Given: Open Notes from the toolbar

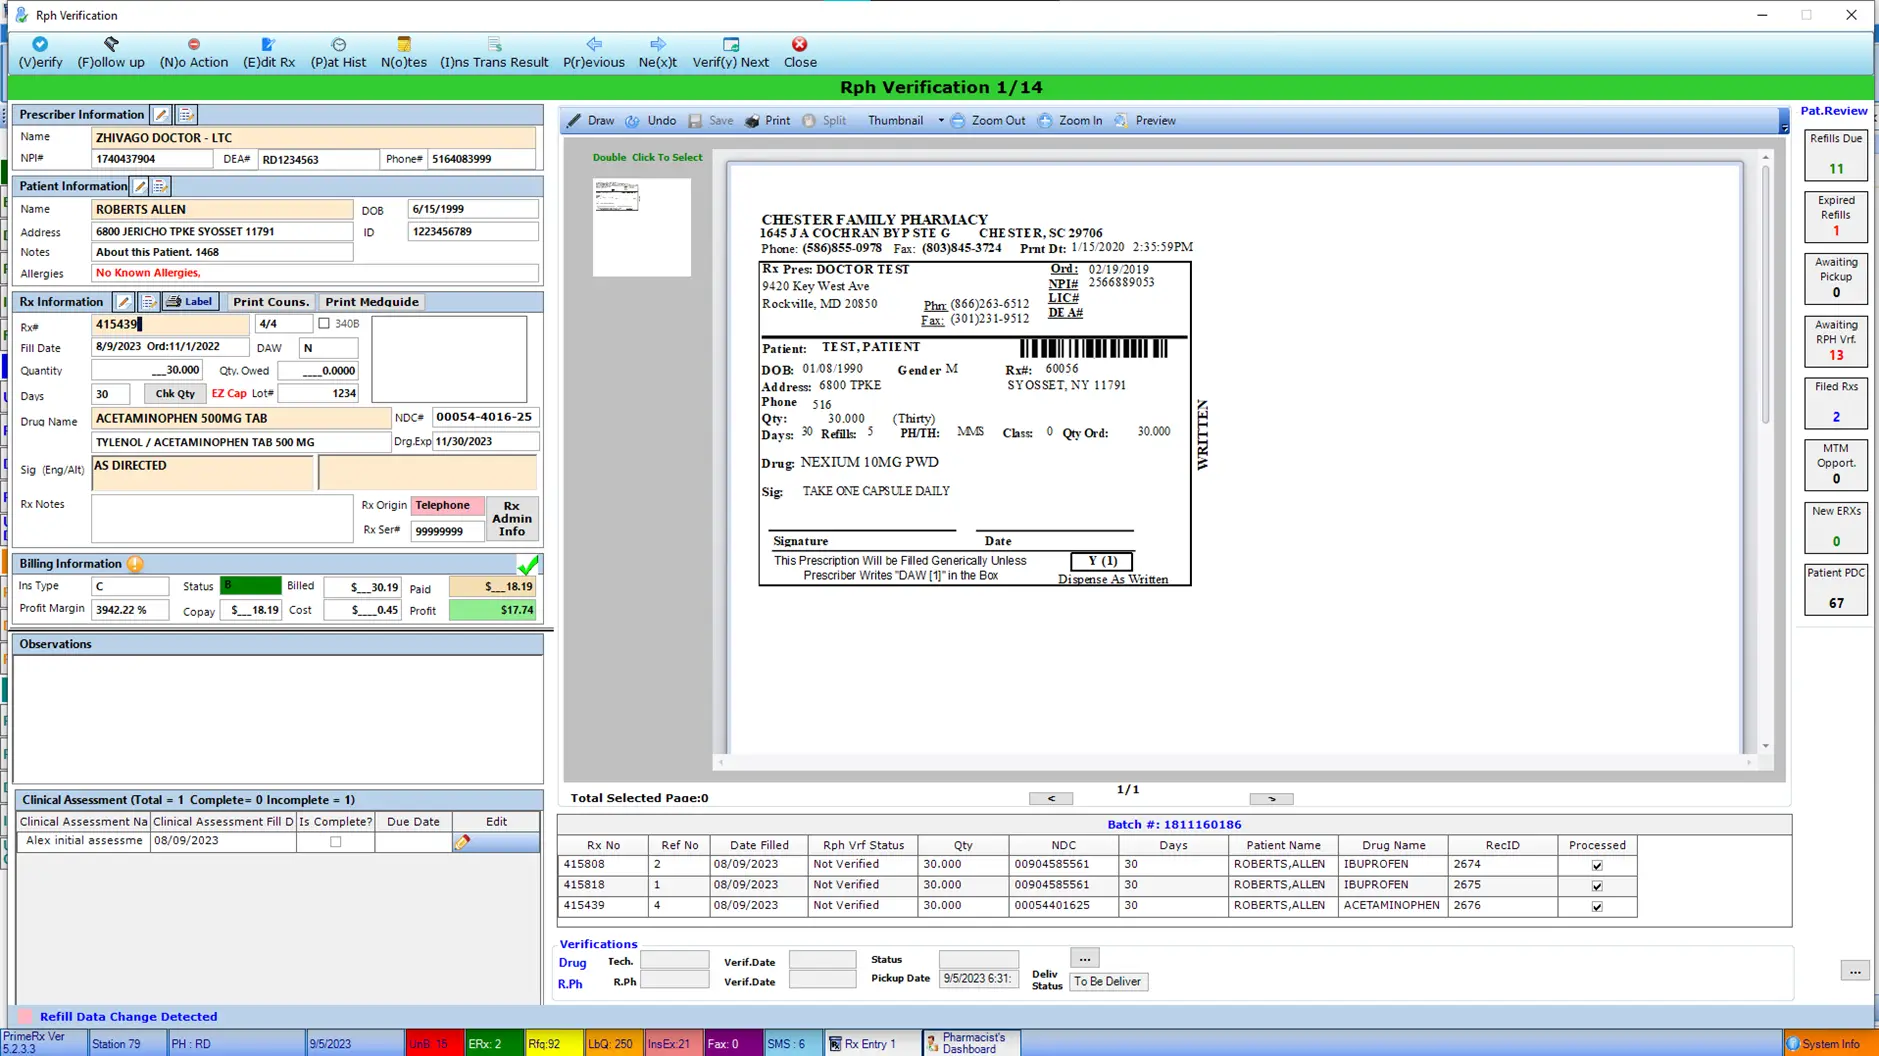Looking at the screenshot, I should coord(404,52).
